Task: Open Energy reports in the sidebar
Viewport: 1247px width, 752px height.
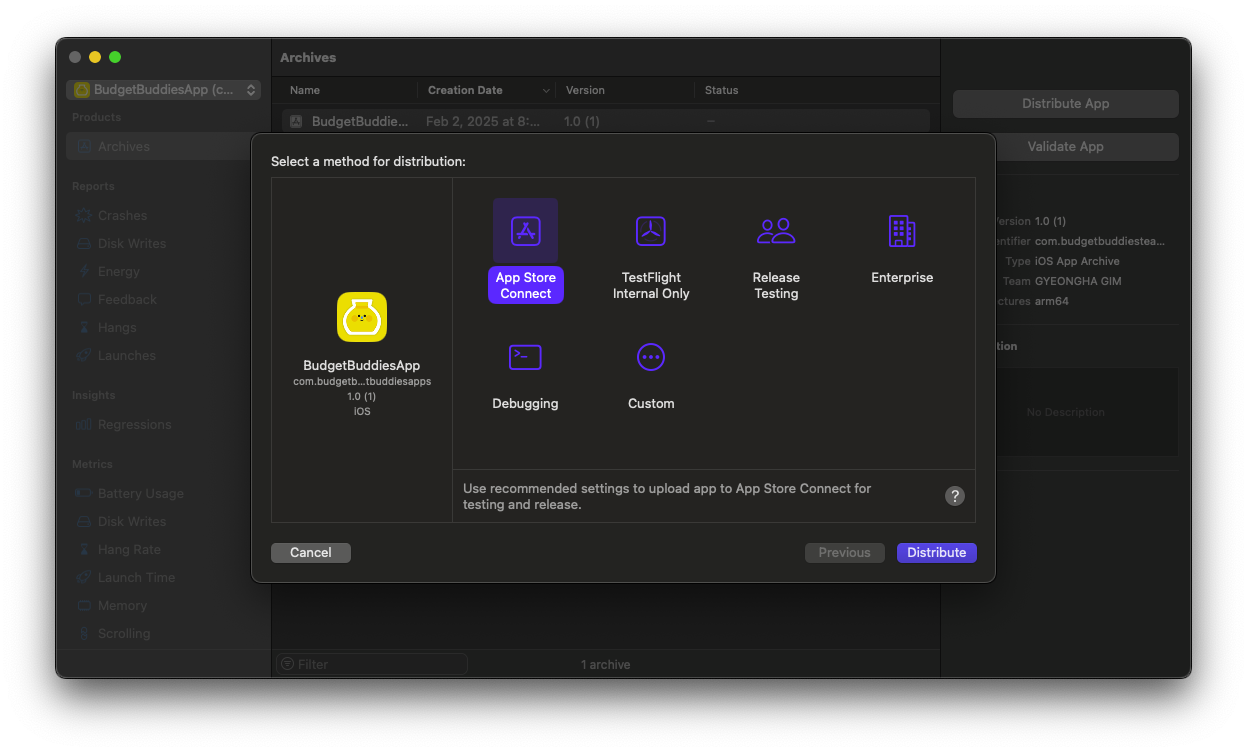Action: (x=119, y=272)
